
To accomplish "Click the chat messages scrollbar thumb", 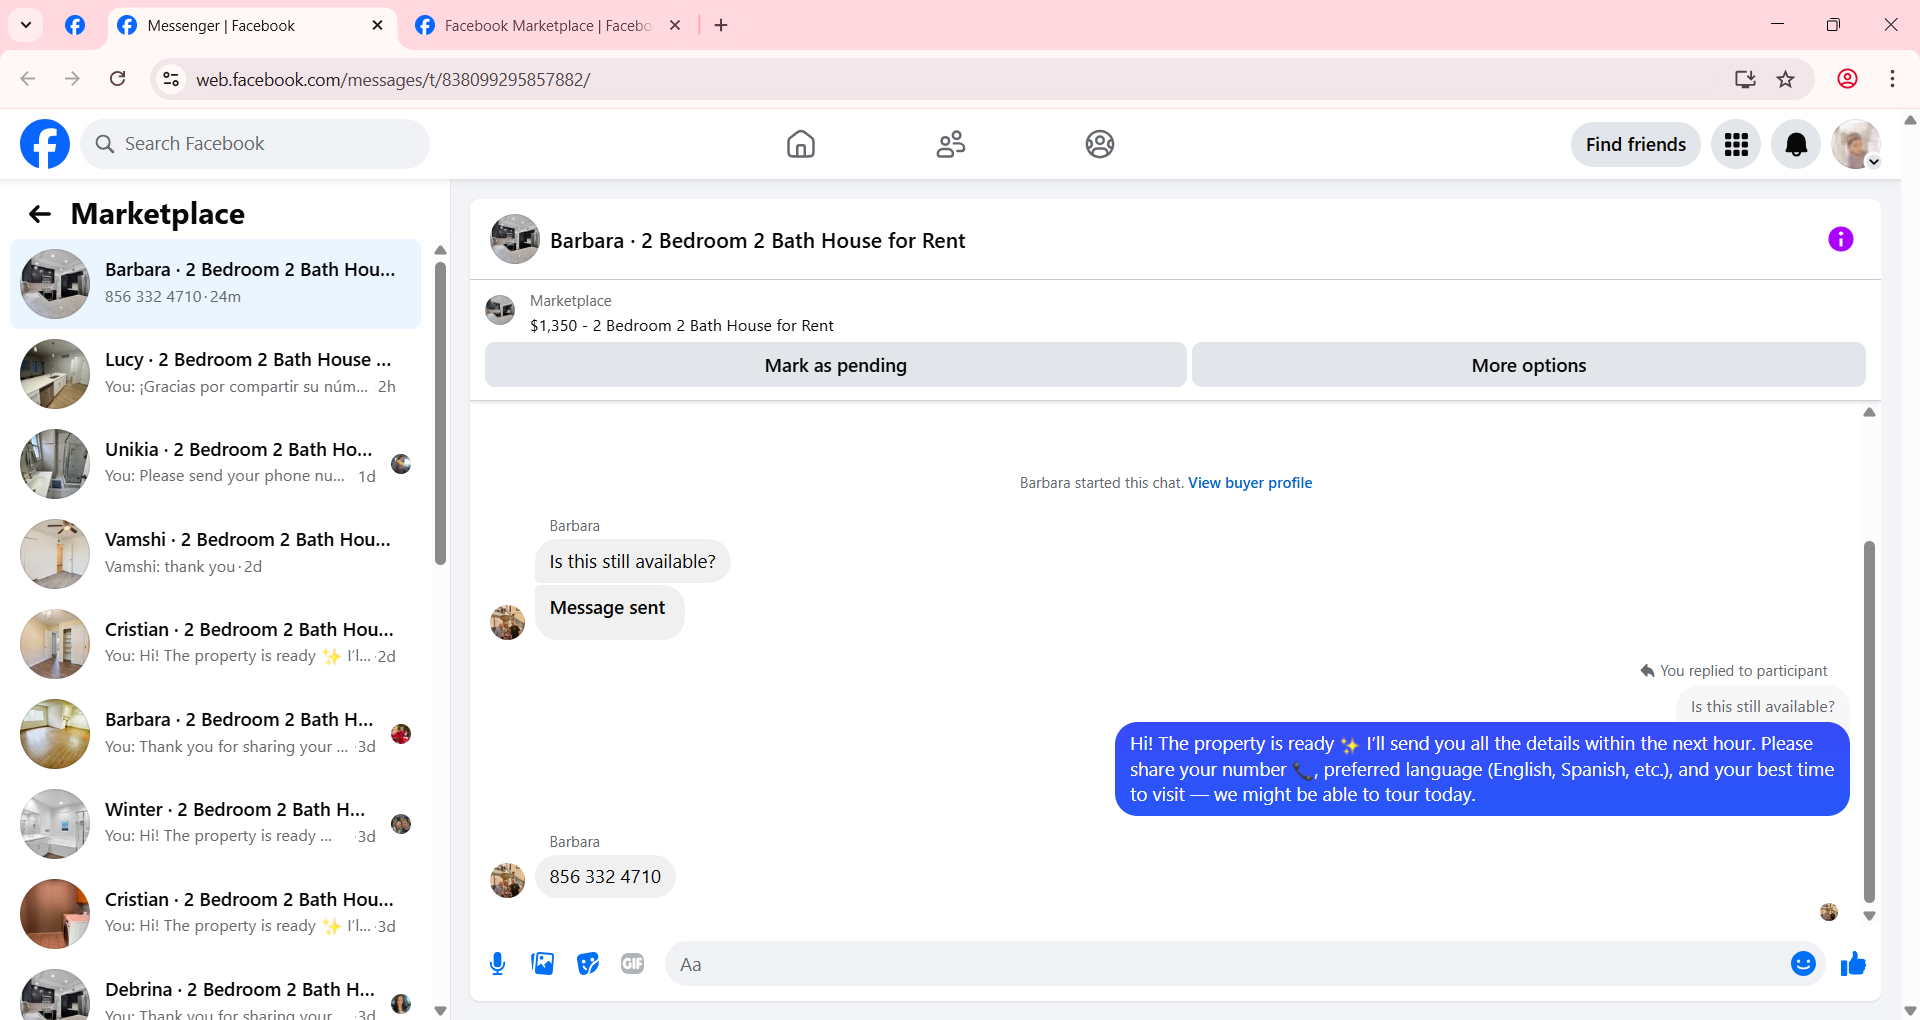I will pos(1869,721).
